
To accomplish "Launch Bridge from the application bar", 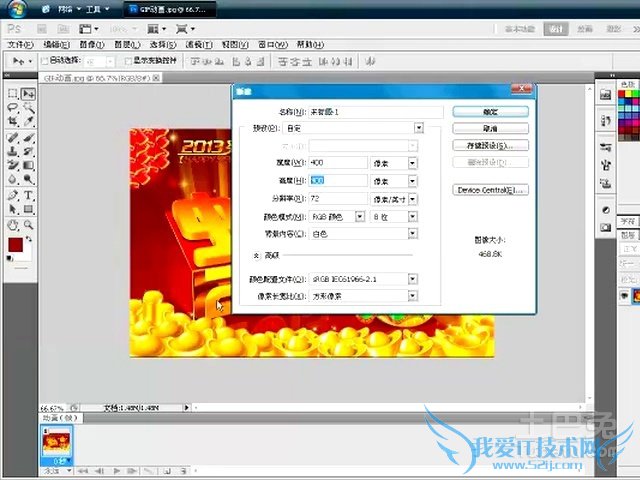I will (x=42, y=29).
